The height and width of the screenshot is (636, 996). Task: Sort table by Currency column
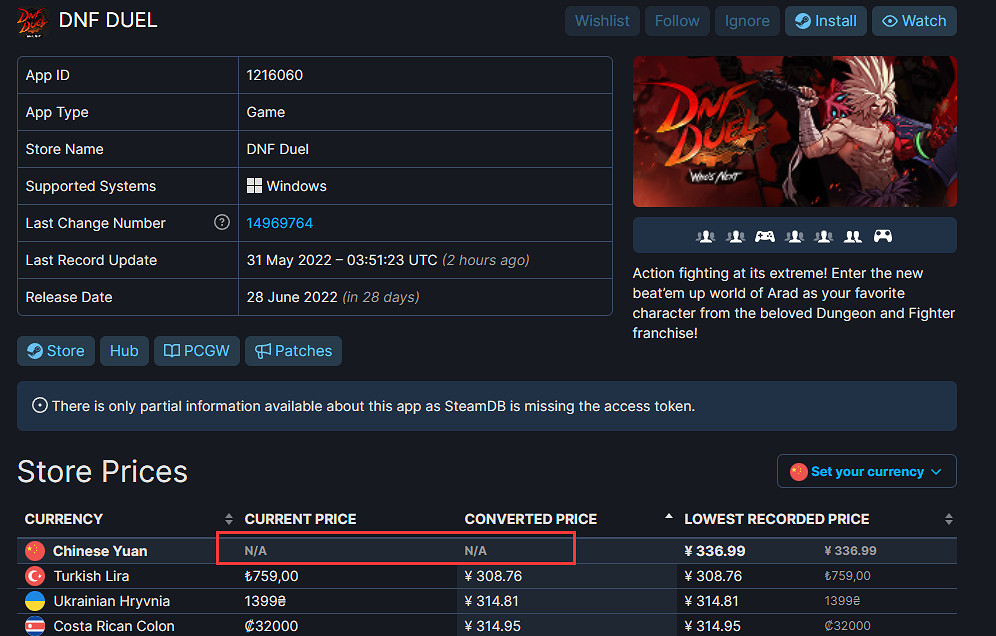coord(64,519)
